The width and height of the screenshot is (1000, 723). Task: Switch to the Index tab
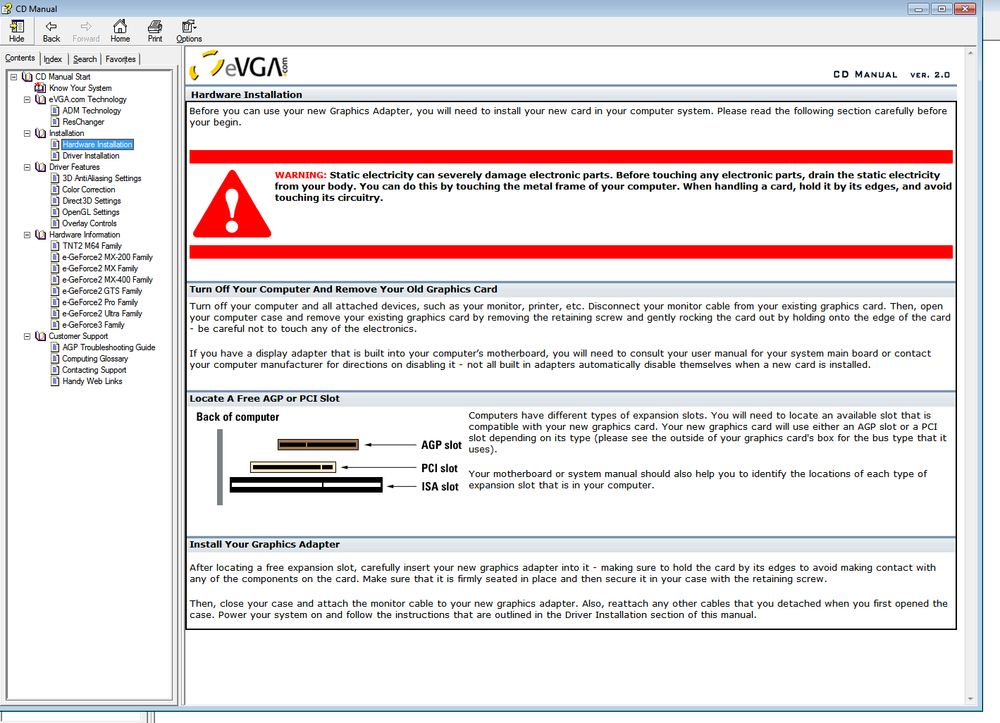coord(52,58)
